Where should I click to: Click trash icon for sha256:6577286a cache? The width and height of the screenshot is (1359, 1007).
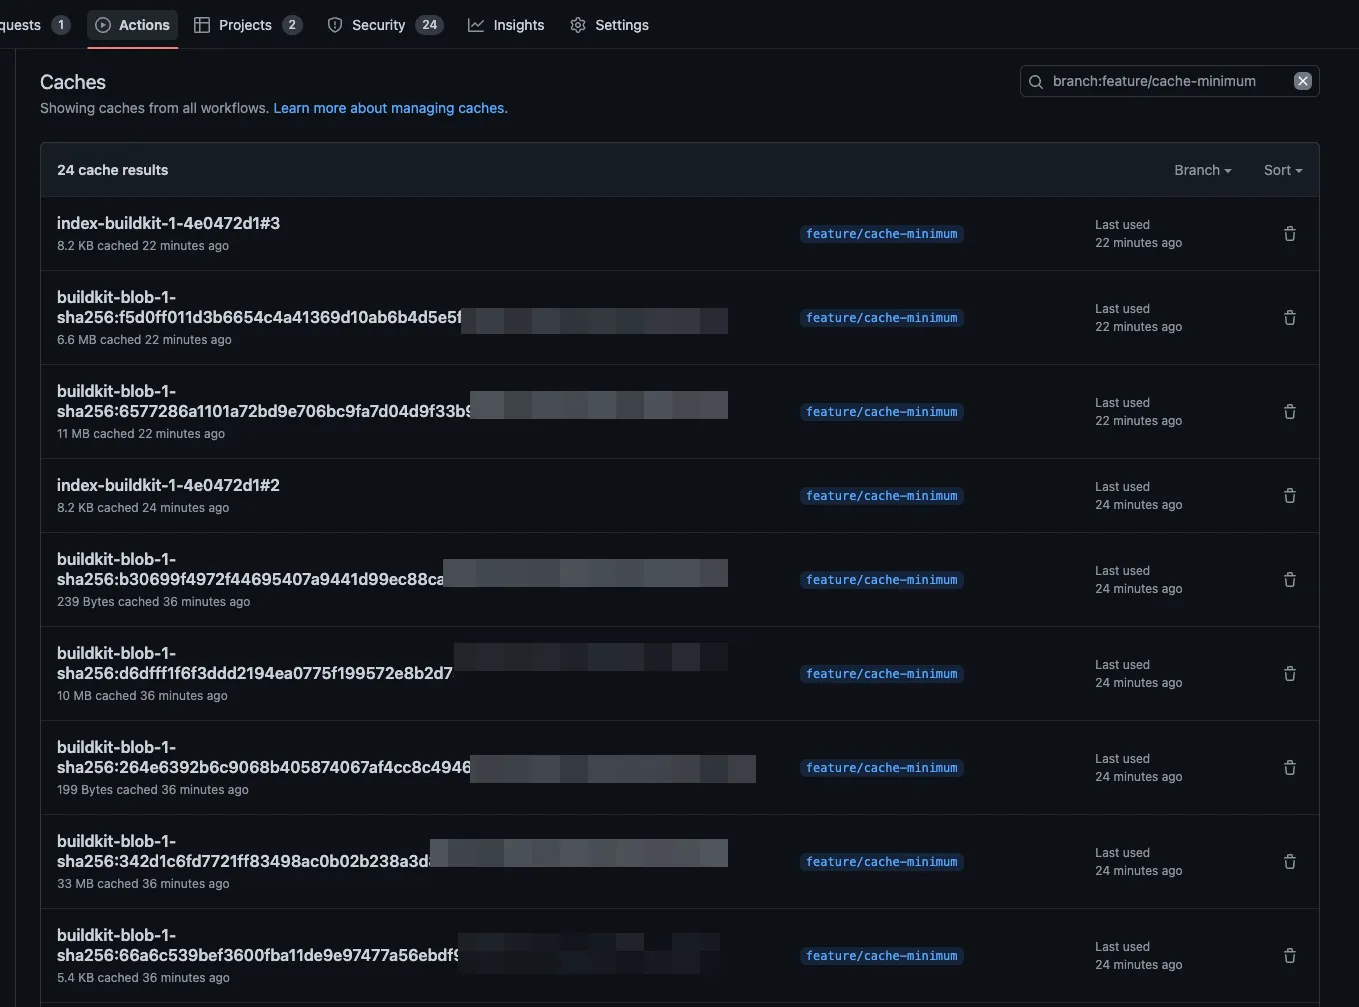click(x=1289, y=412)
